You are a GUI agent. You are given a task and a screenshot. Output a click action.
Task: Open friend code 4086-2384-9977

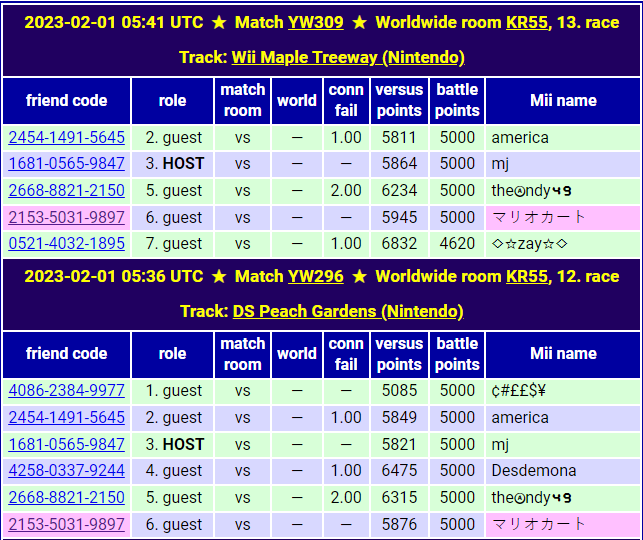click(x=66, y=390)
